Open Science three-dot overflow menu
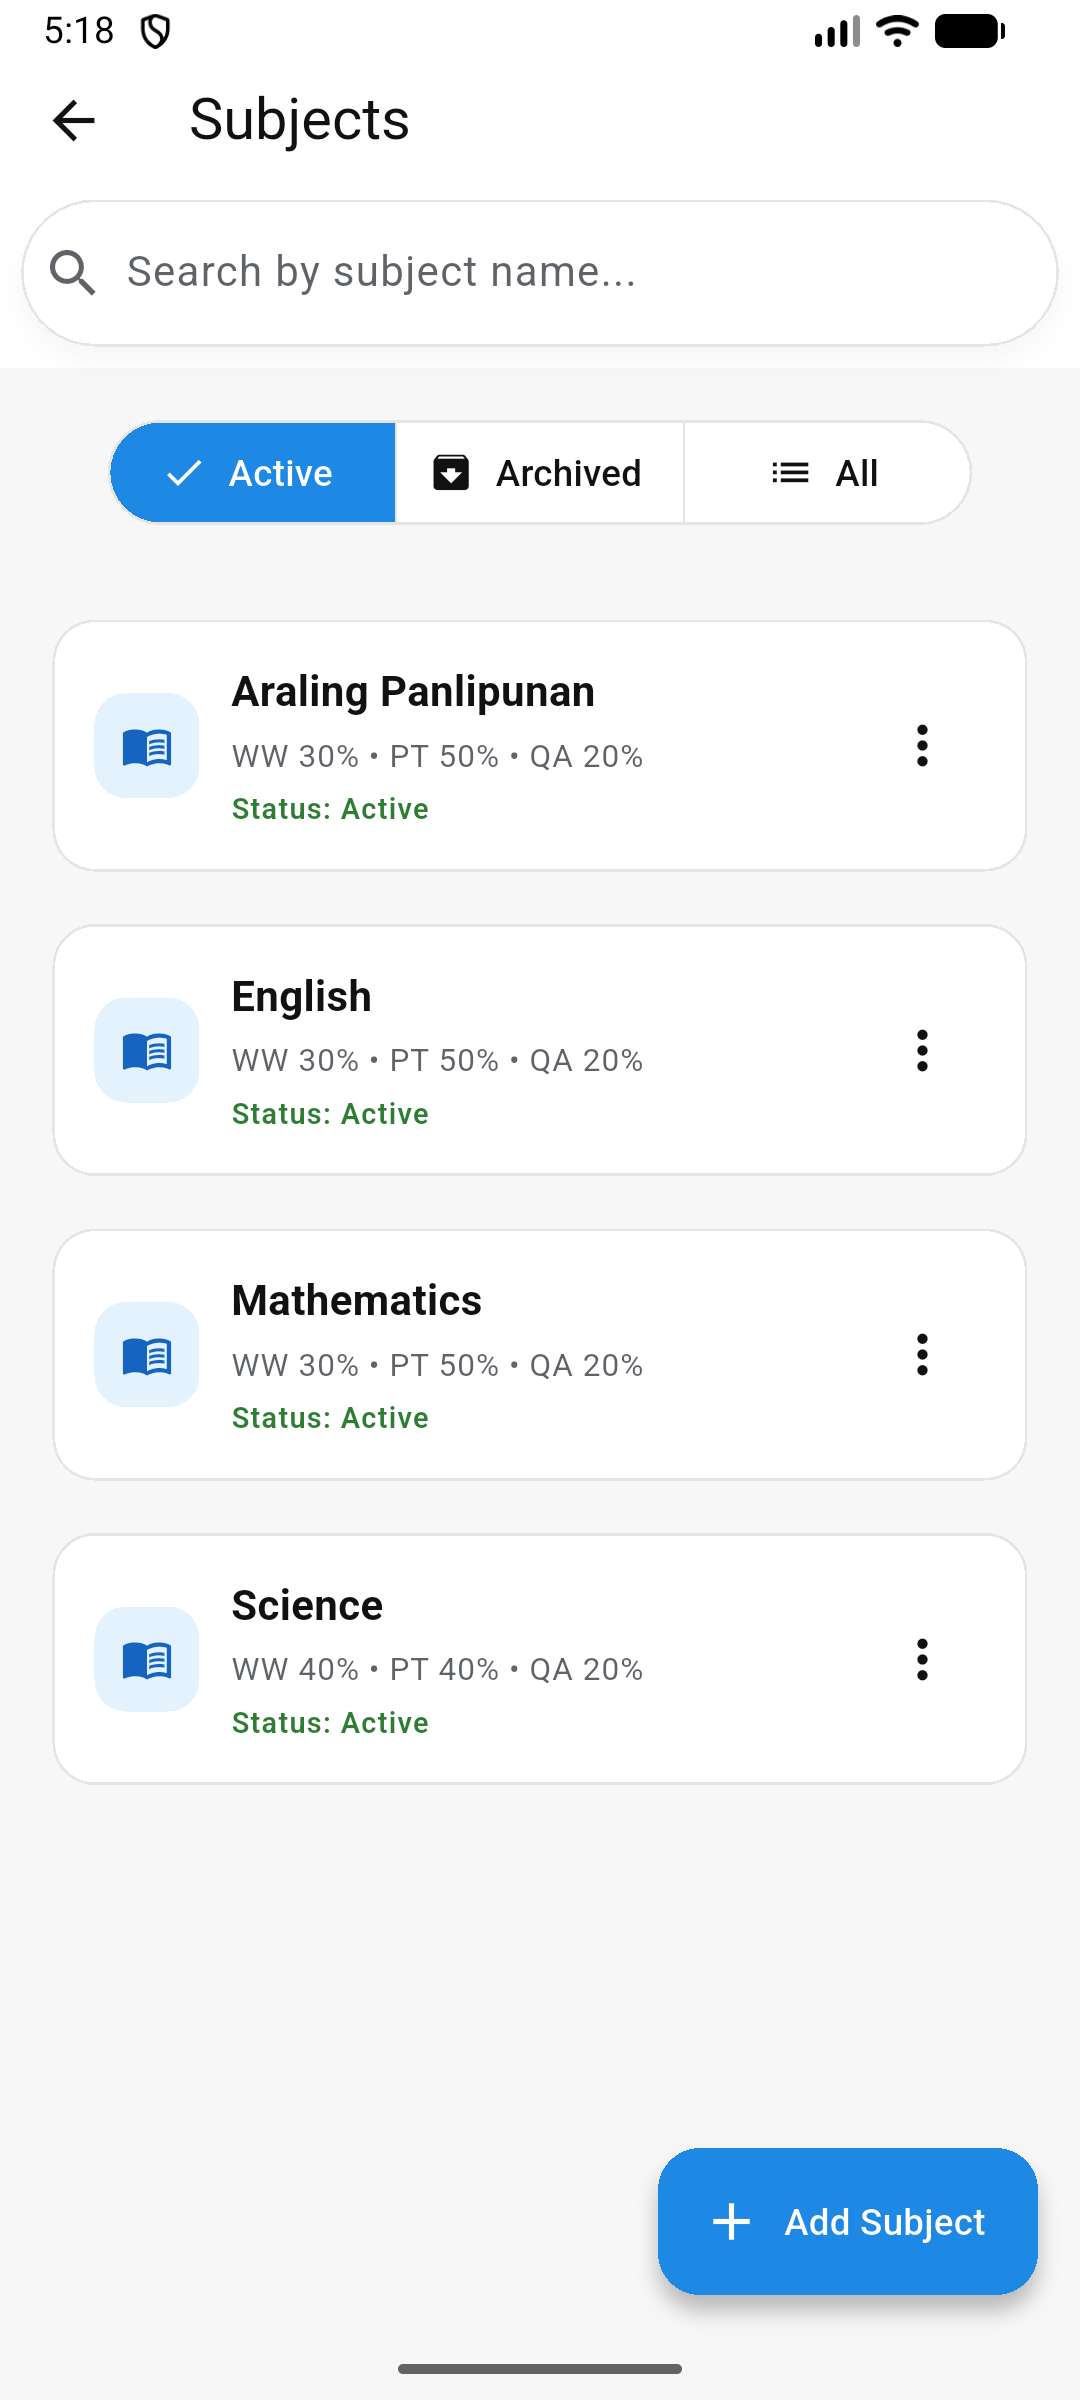Viewport: 1080px width, 2400px height. [922, 1659]
